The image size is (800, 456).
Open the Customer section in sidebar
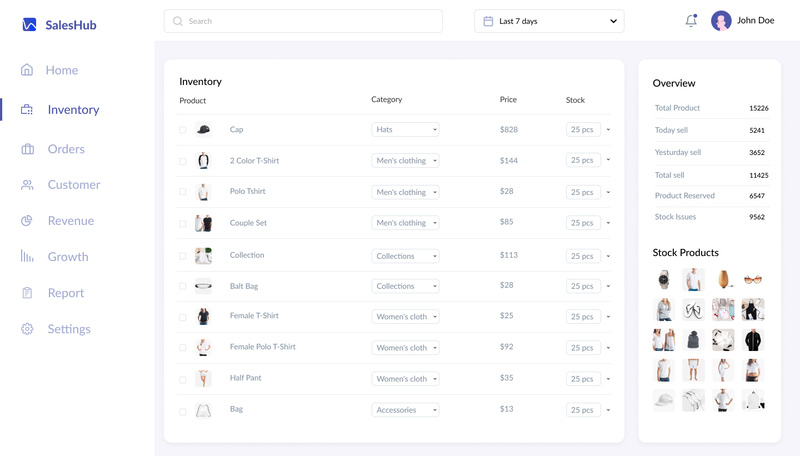point(74,185)
